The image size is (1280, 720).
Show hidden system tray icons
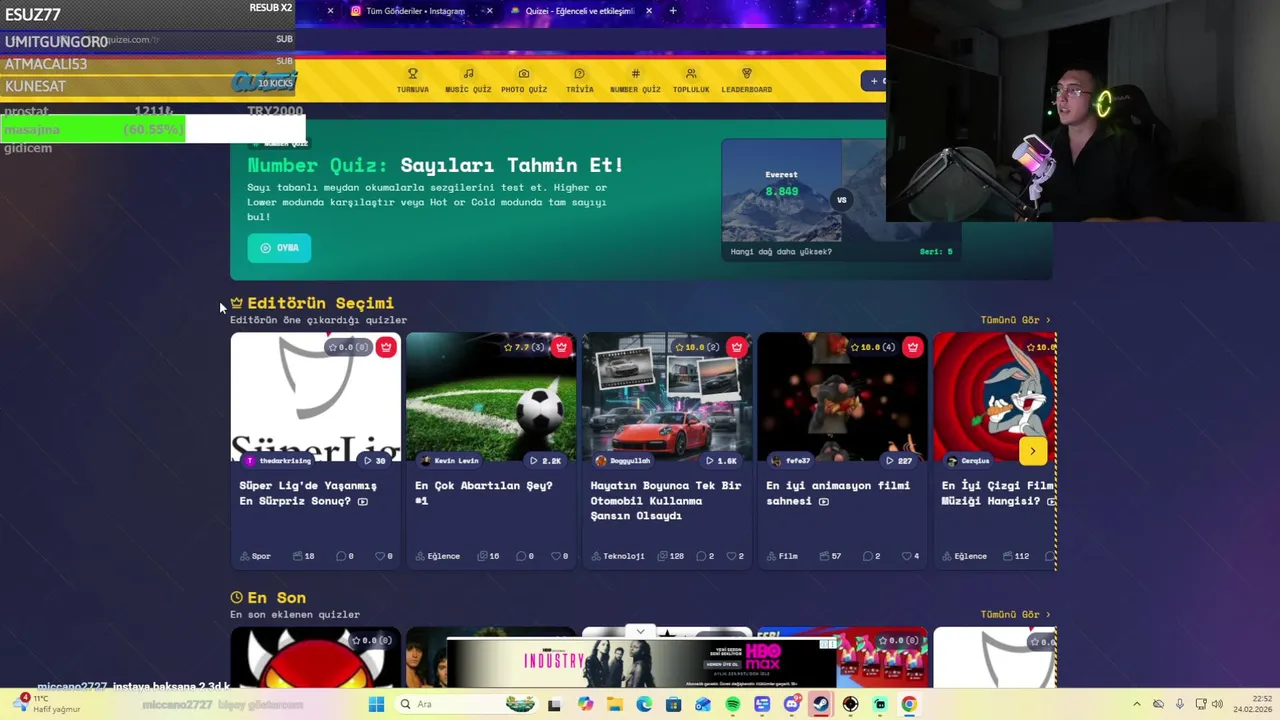coord(1136,704)
